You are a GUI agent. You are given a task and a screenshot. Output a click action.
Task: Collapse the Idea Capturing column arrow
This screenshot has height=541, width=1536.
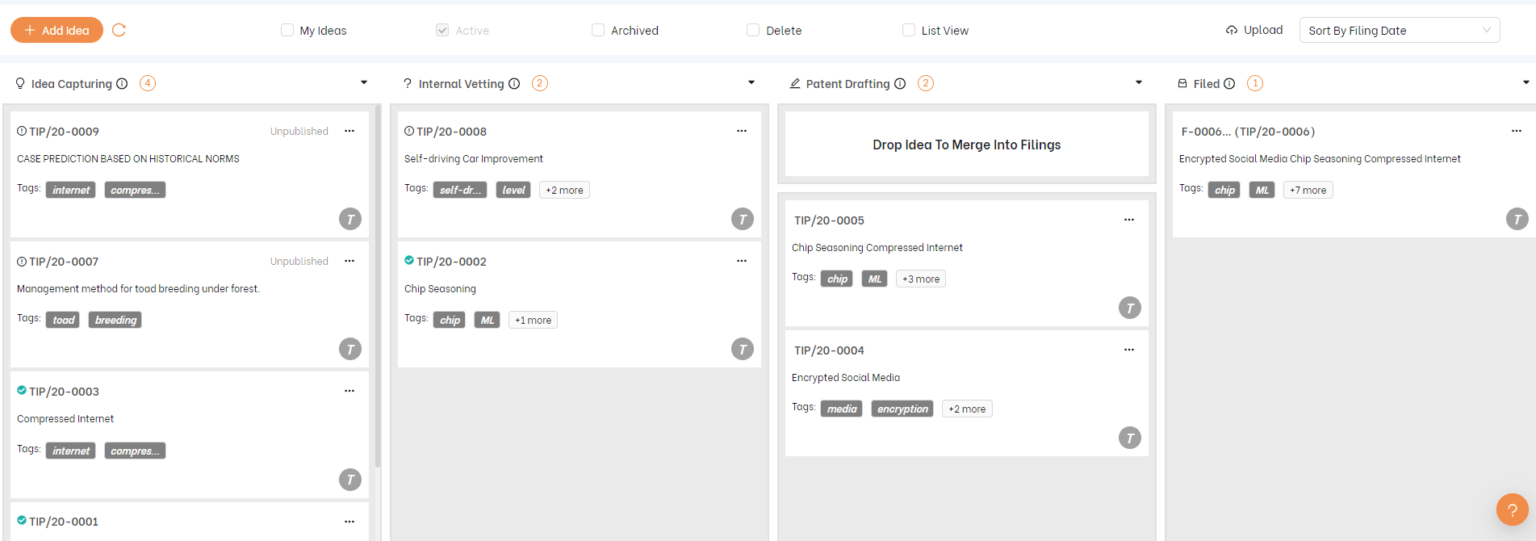pyautogui.click(x=364, y=83)
